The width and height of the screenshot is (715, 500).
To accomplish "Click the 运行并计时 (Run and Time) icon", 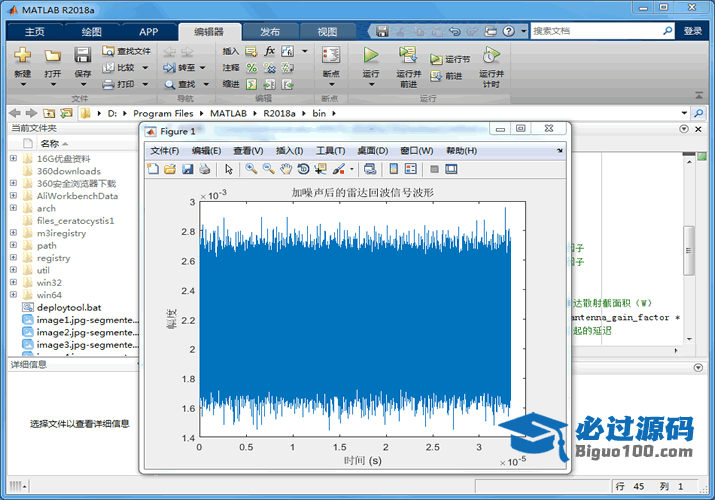I will [x=492, y=55].
